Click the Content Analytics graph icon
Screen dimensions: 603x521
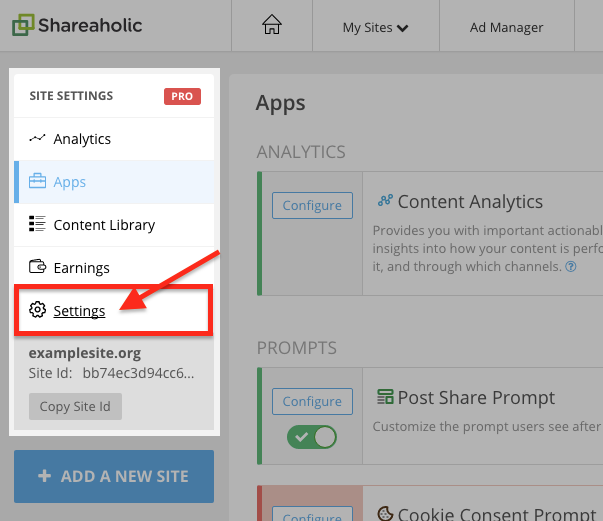(385, 200)
